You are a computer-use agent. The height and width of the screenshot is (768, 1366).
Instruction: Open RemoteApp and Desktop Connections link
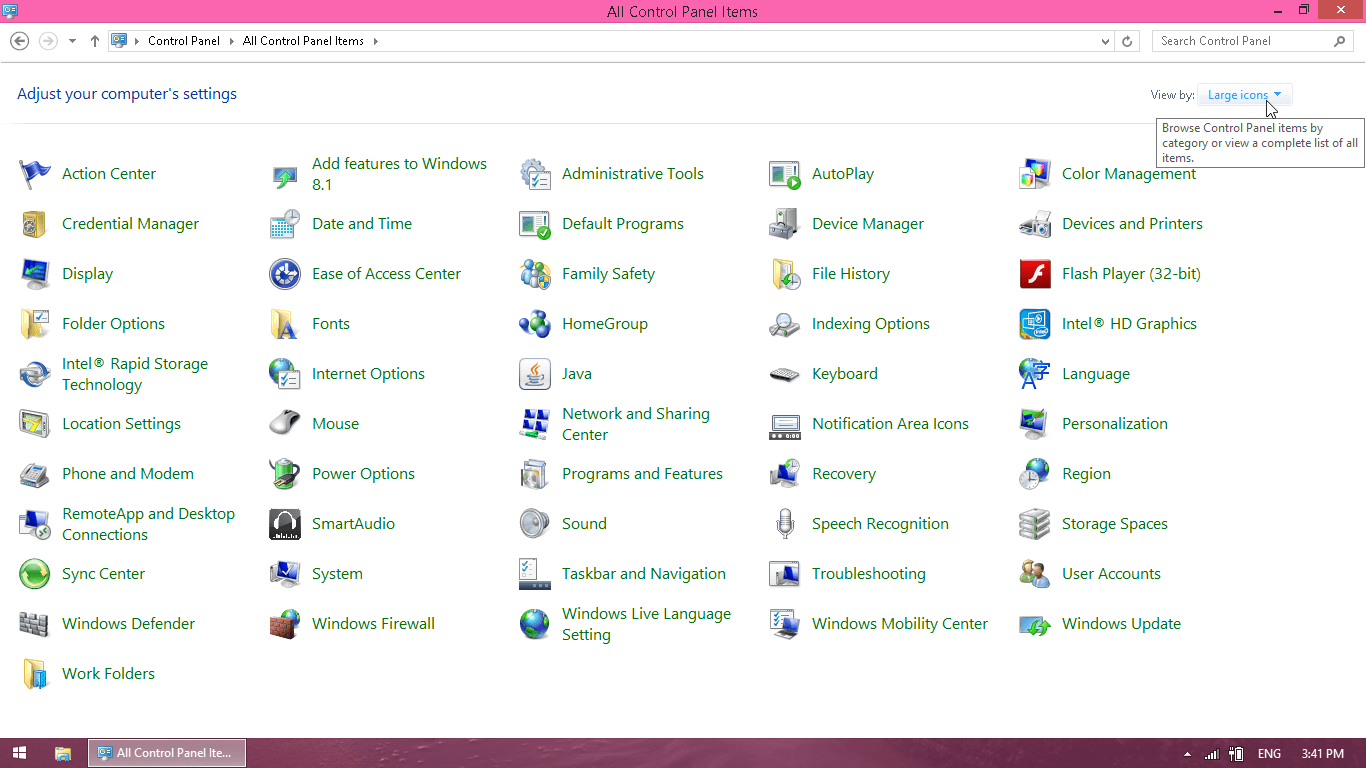148,524
